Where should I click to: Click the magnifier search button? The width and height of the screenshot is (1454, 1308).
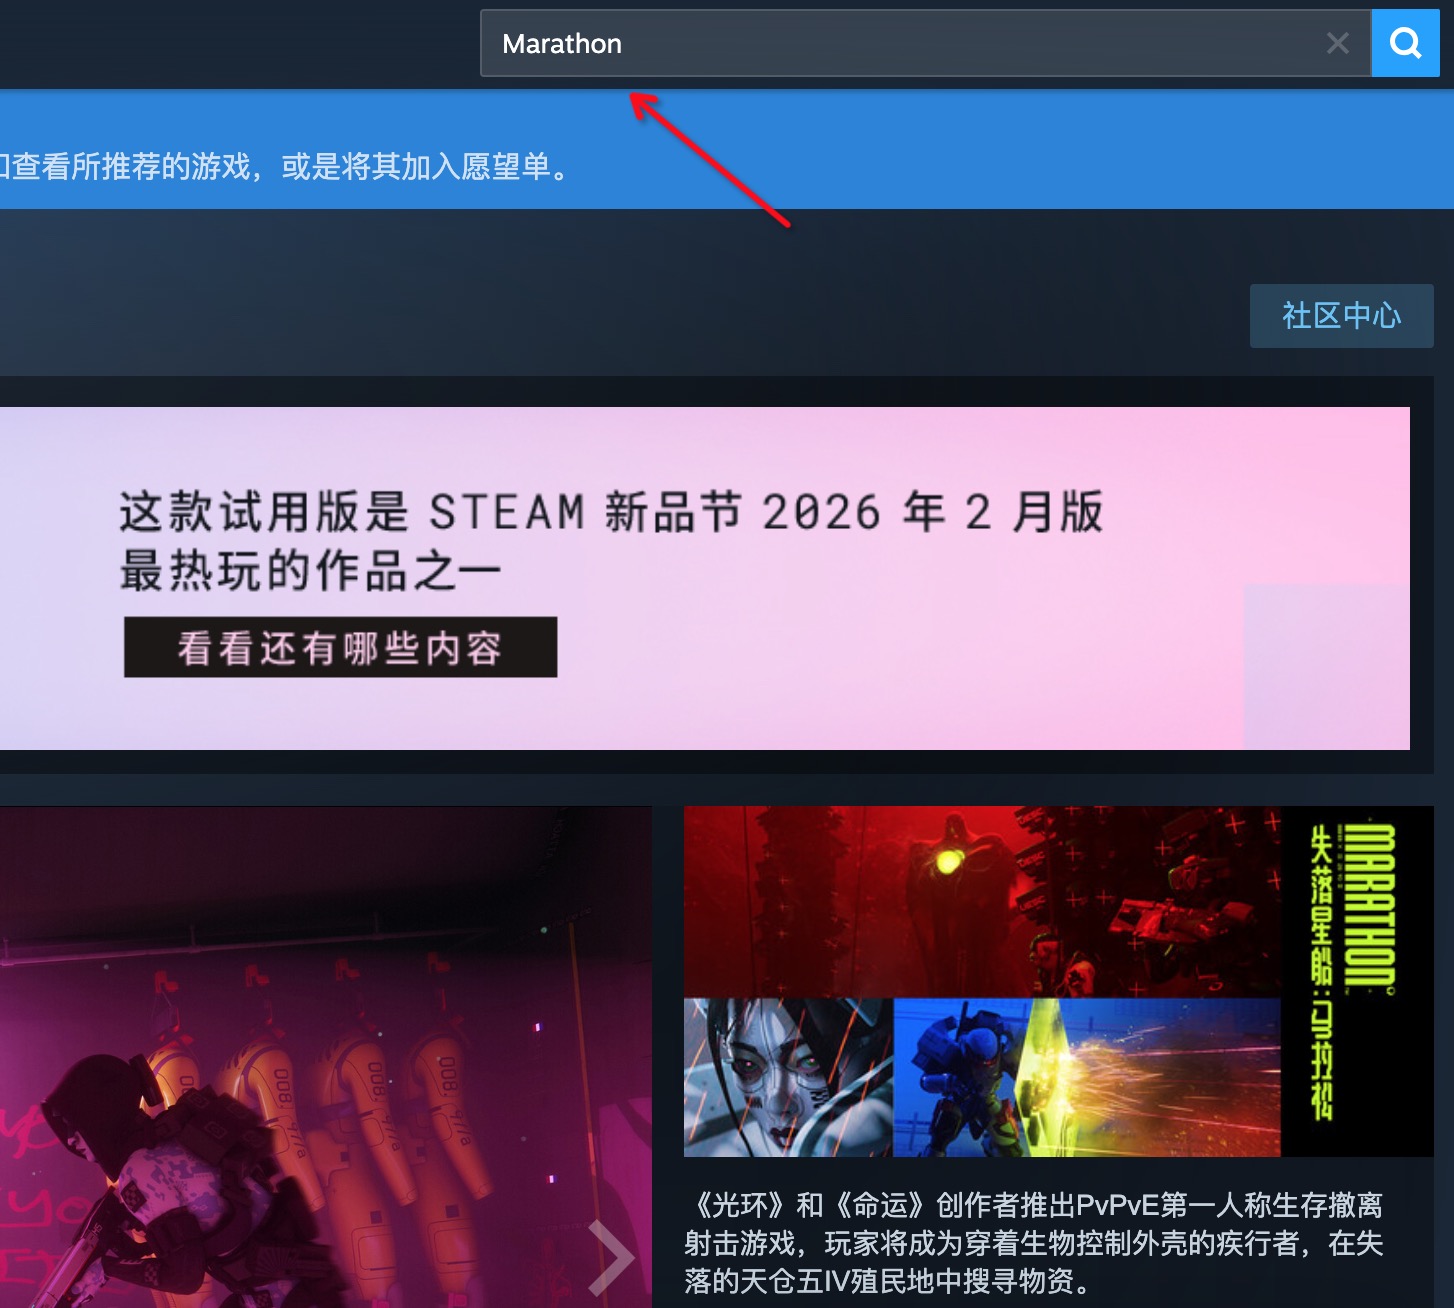(x=1405, y=43)
